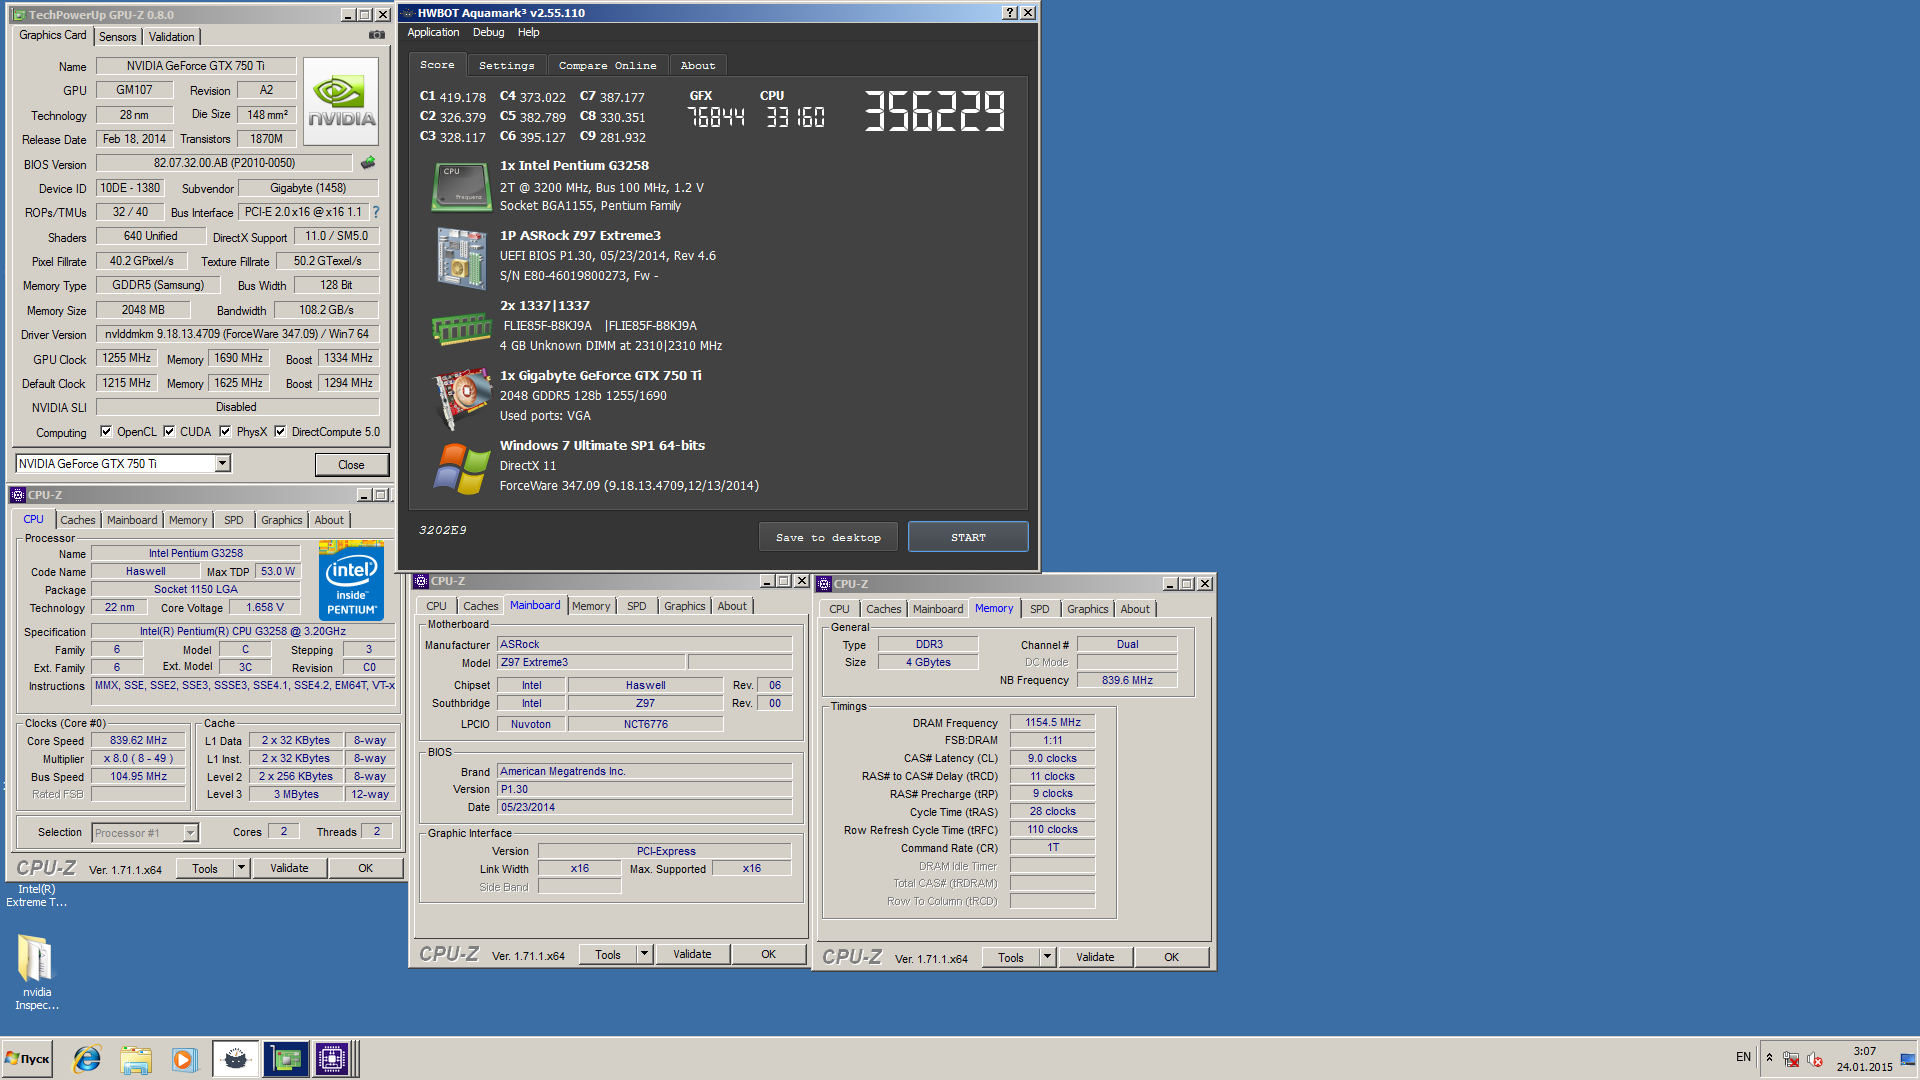The image size is (1920, 1080).
Task: Toggle the PhysX checkbox
Action: (x=225, y=432)
